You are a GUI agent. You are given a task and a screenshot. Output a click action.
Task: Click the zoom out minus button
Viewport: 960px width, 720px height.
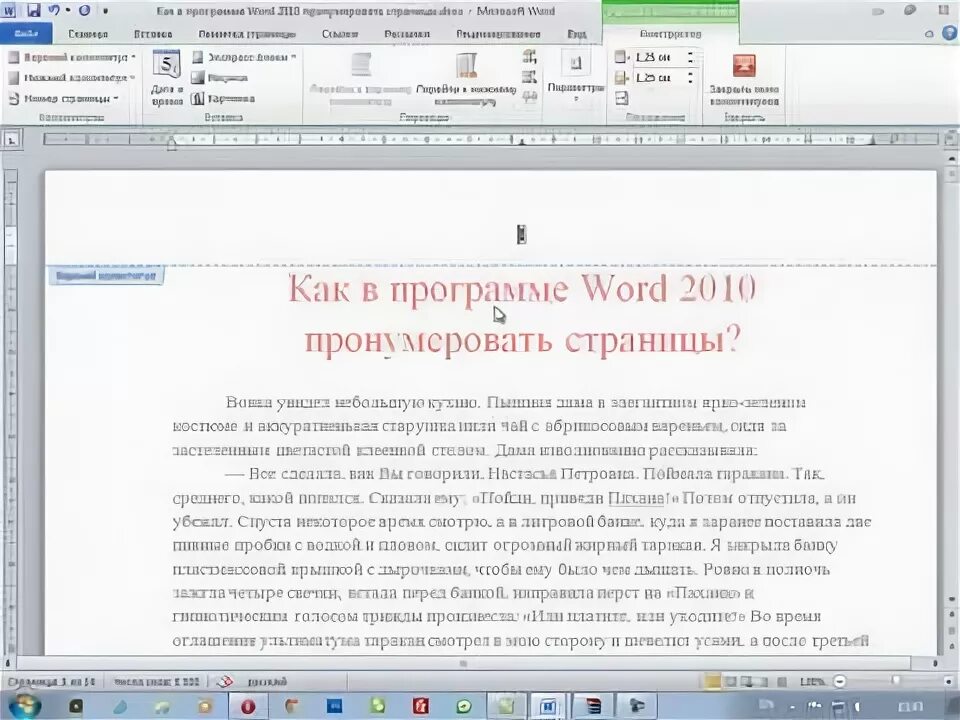(839, 681)
